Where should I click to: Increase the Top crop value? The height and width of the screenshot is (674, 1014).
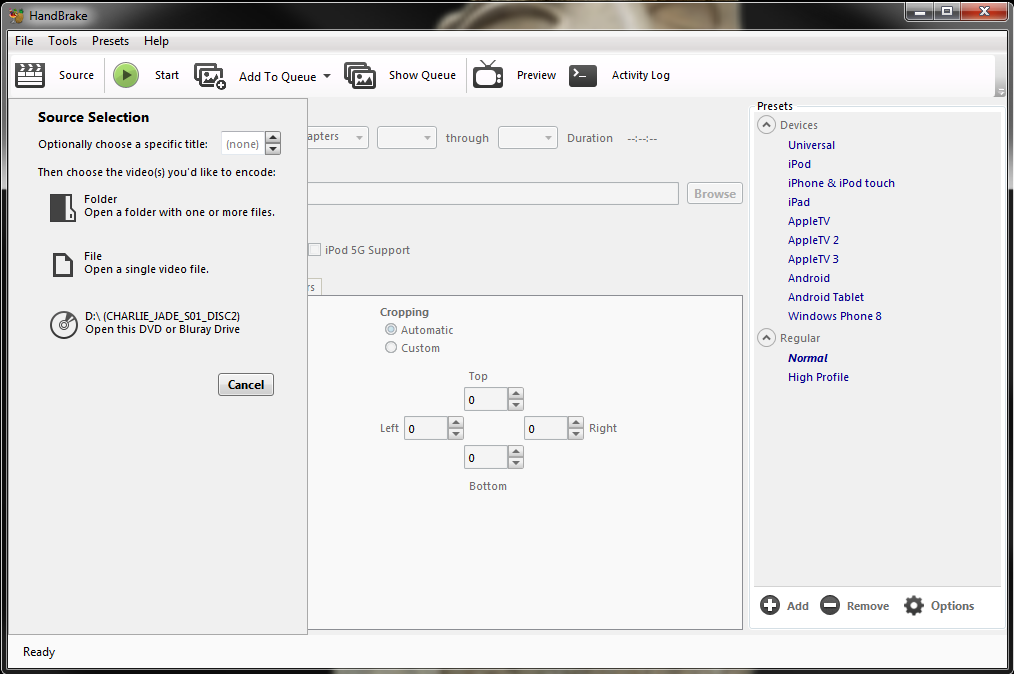pyautogui.click(x=516, y=395)
